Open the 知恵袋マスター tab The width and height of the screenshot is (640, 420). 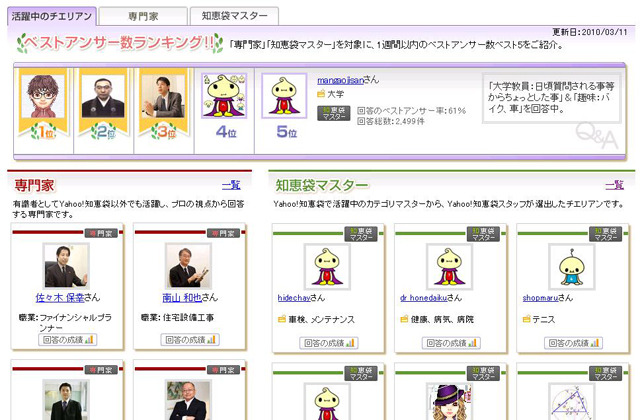pos(234,16)
